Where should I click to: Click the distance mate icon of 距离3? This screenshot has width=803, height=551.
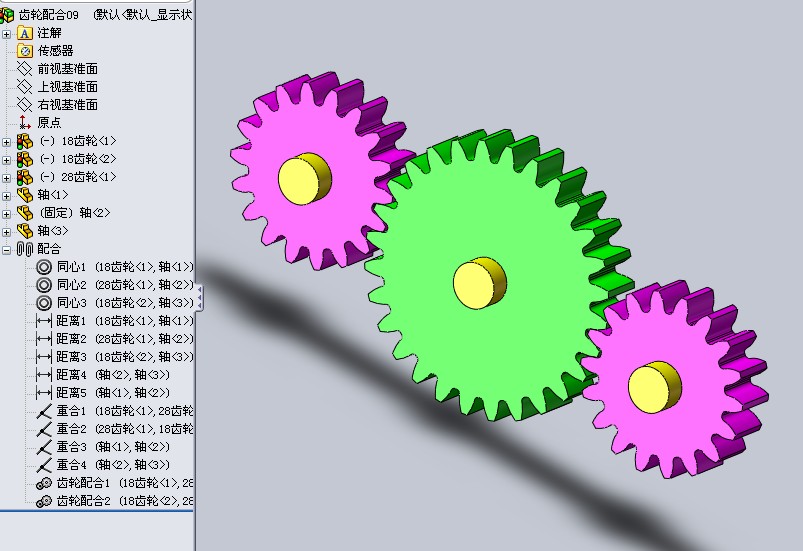coord(44,357)
